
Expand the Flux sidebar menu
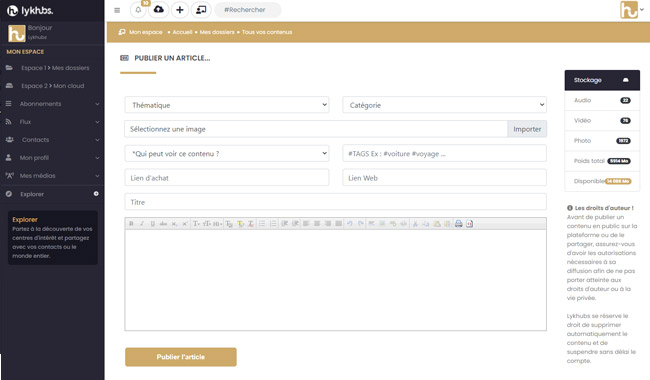52,122
